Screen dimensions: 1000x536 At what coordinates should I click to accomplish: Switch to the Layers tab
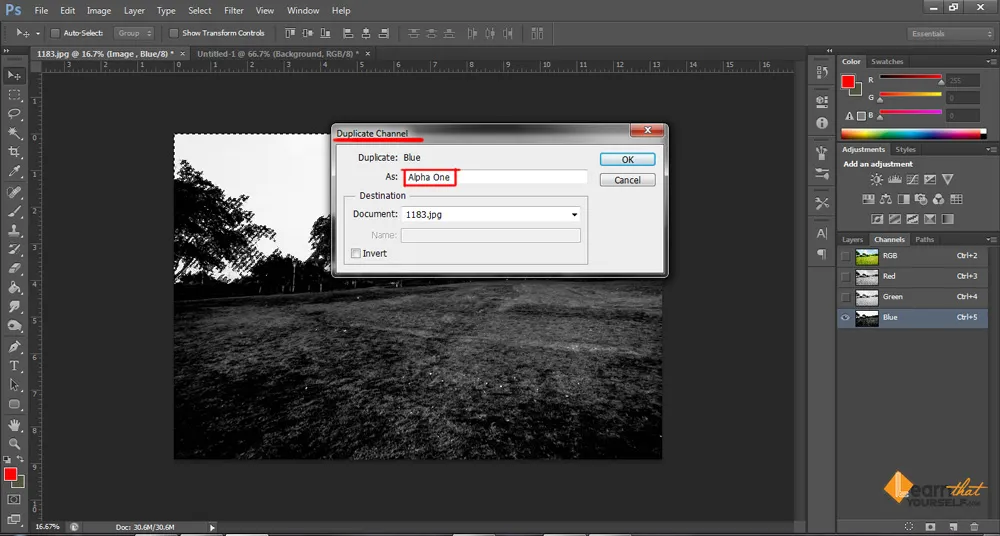click(852, 240)
